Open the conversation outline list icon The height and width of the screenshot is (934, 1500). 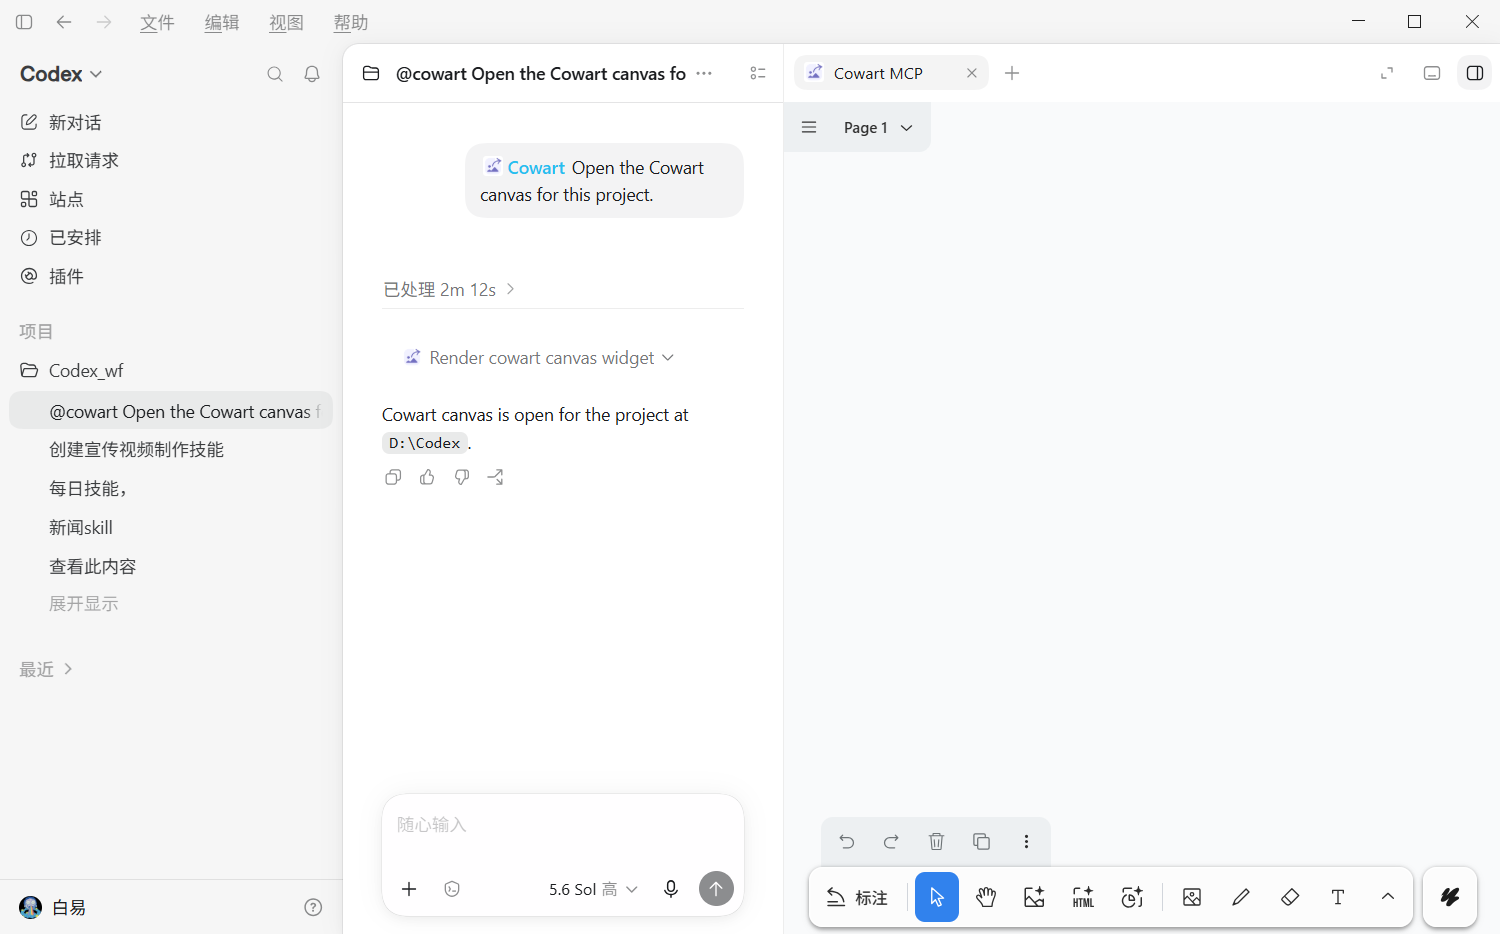point(758,73)
